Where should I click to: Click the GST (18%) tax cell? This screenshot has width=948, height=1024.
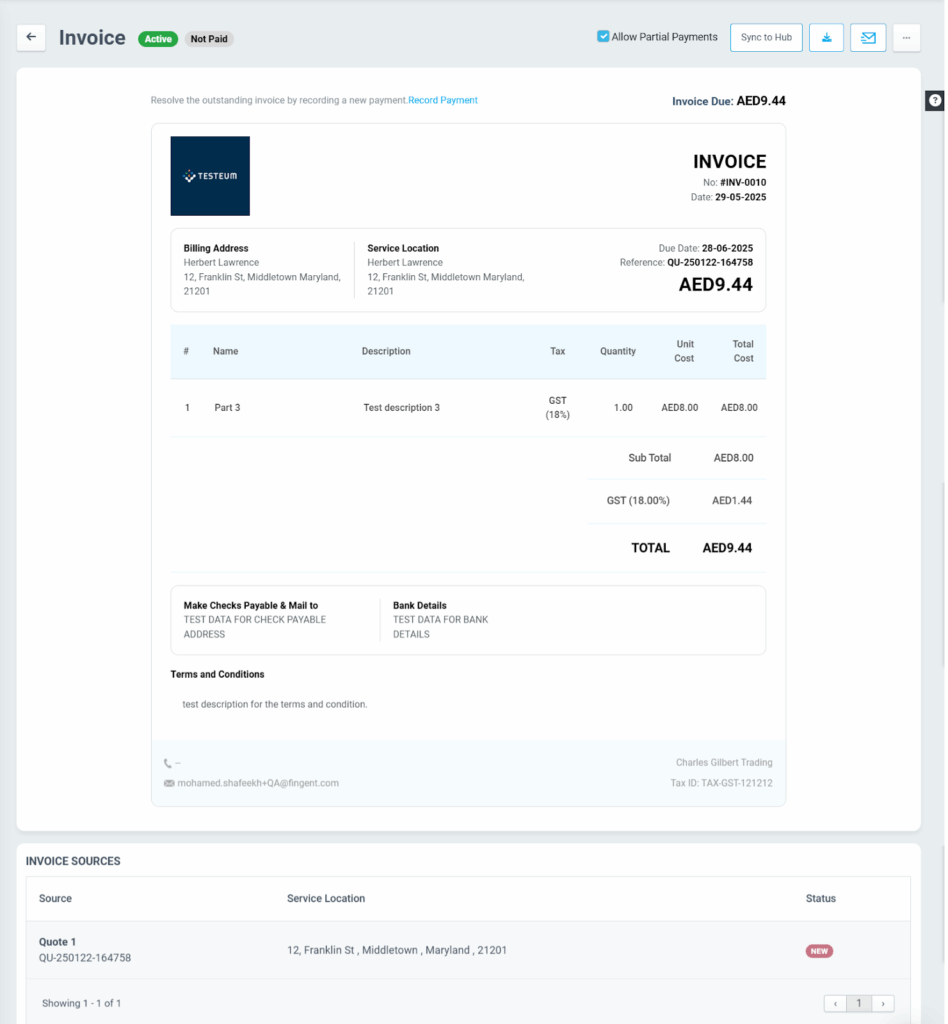pyautogui.click(x=558, y=408)
